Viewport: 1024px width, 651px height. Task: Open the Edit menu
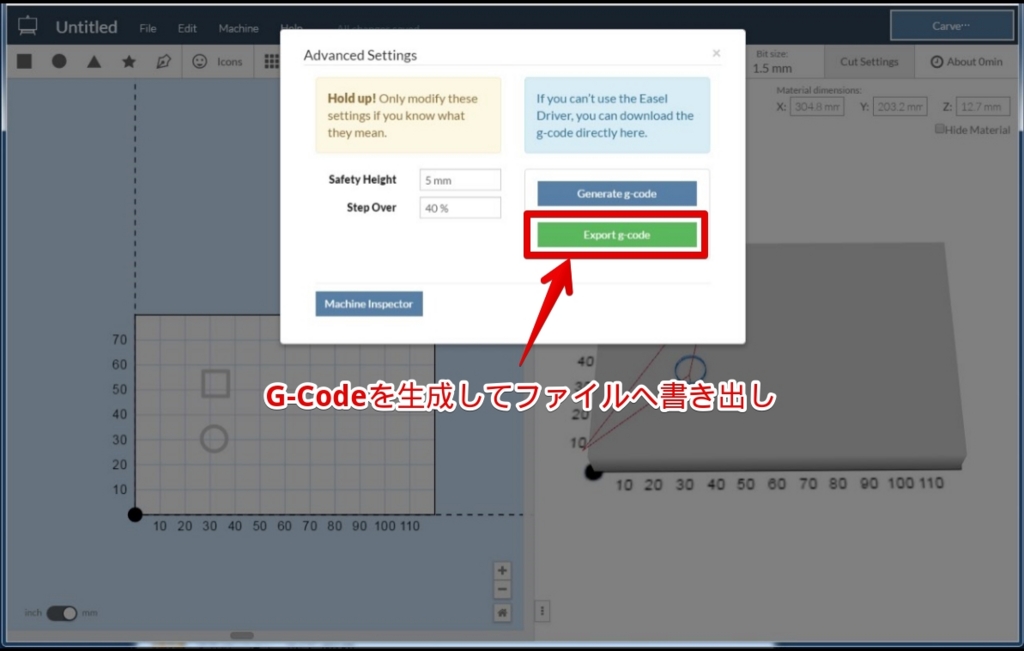click(x=187, y=28)
